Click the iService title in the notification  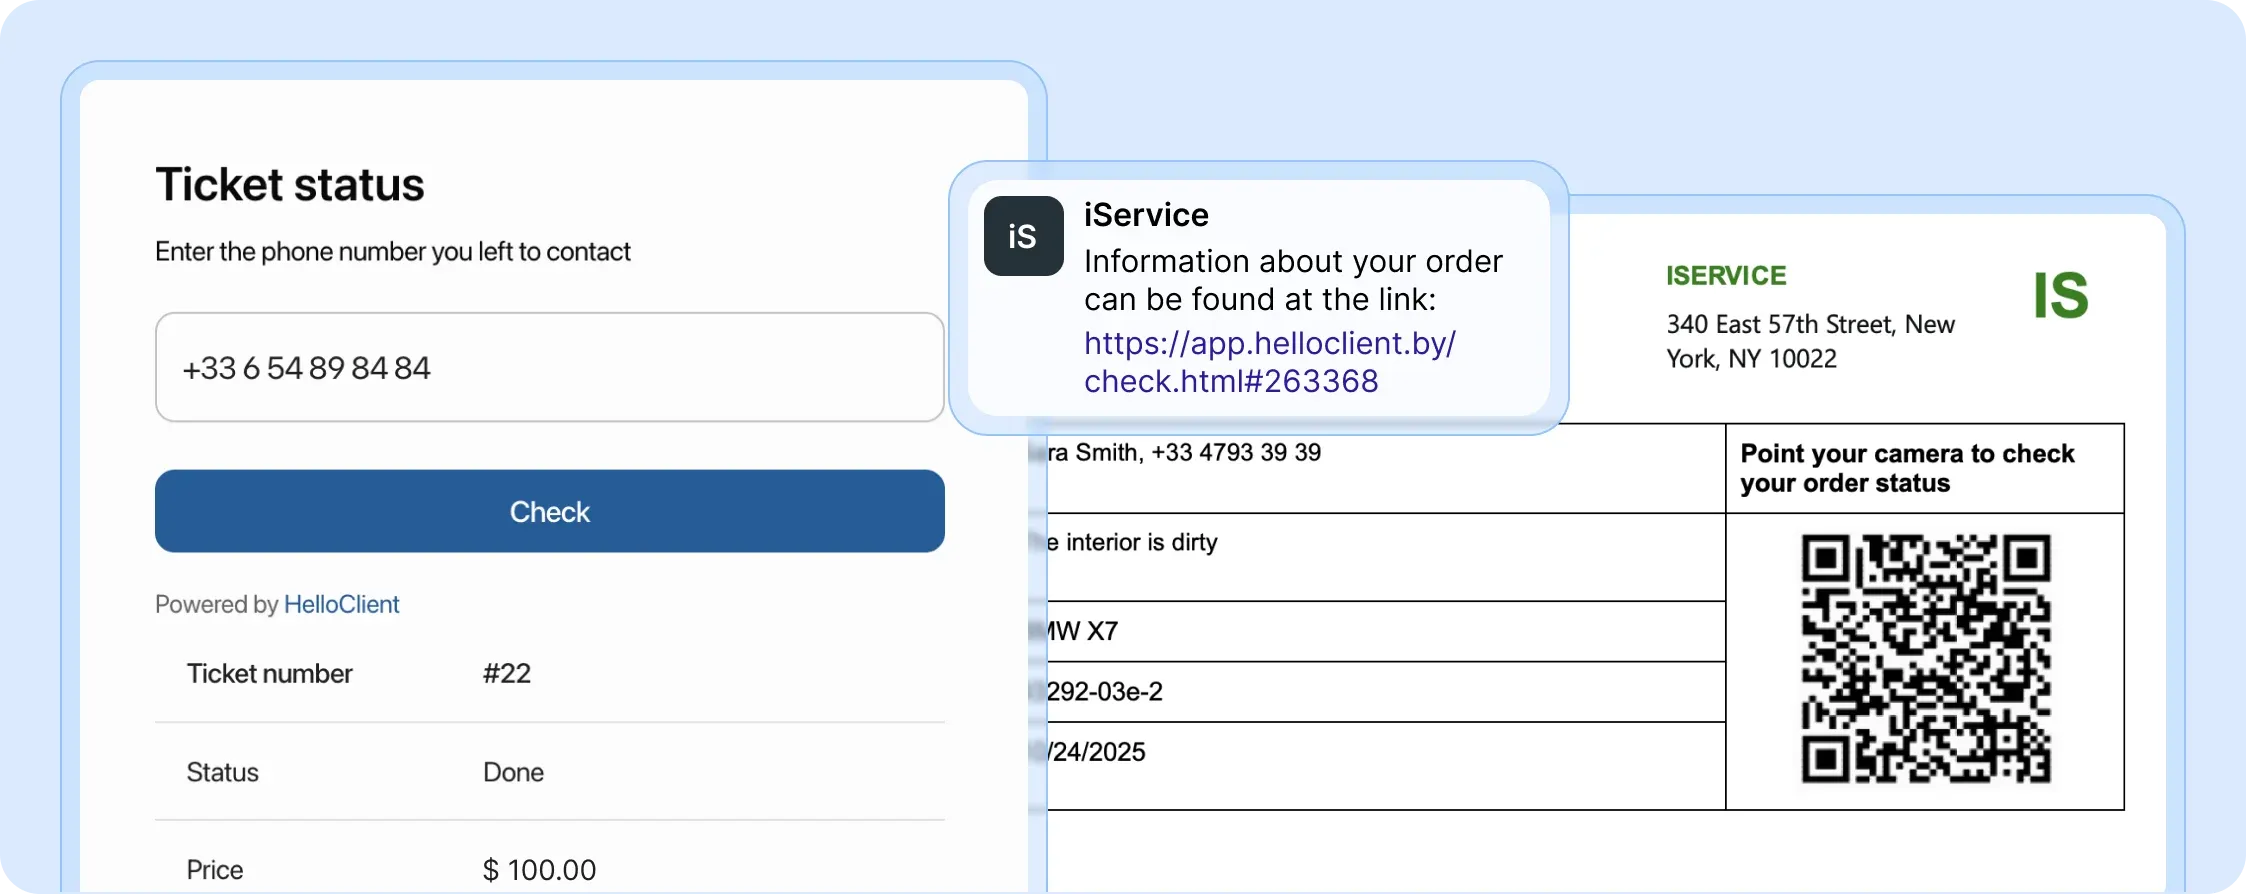1145,213
